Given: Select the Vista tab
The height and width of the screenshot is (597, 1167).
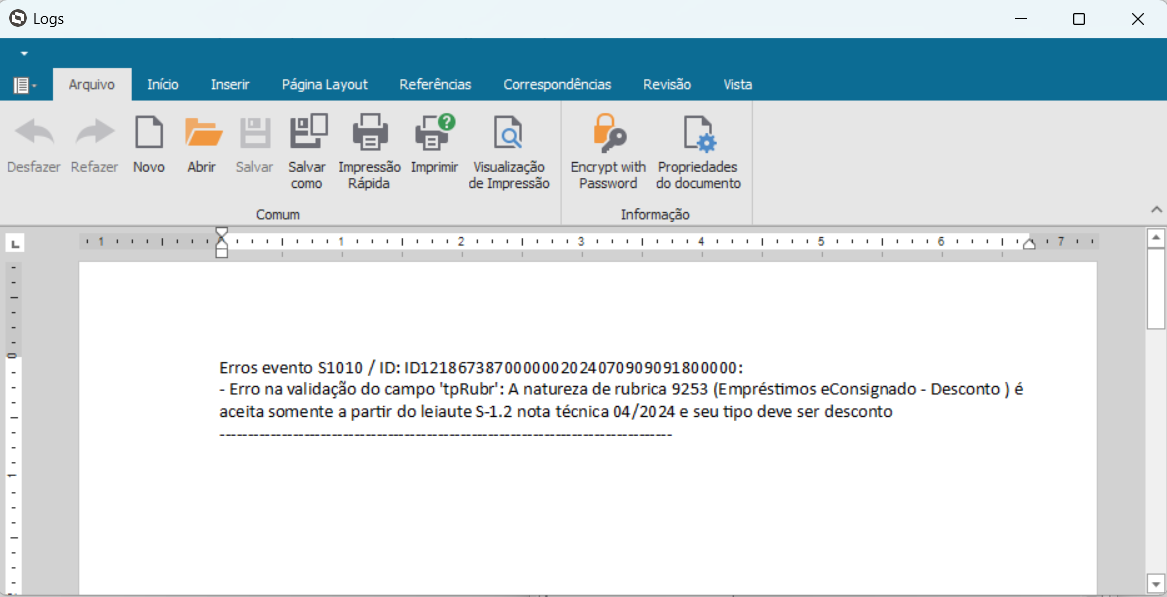Looking at the screenshot, I should [738, 85].
